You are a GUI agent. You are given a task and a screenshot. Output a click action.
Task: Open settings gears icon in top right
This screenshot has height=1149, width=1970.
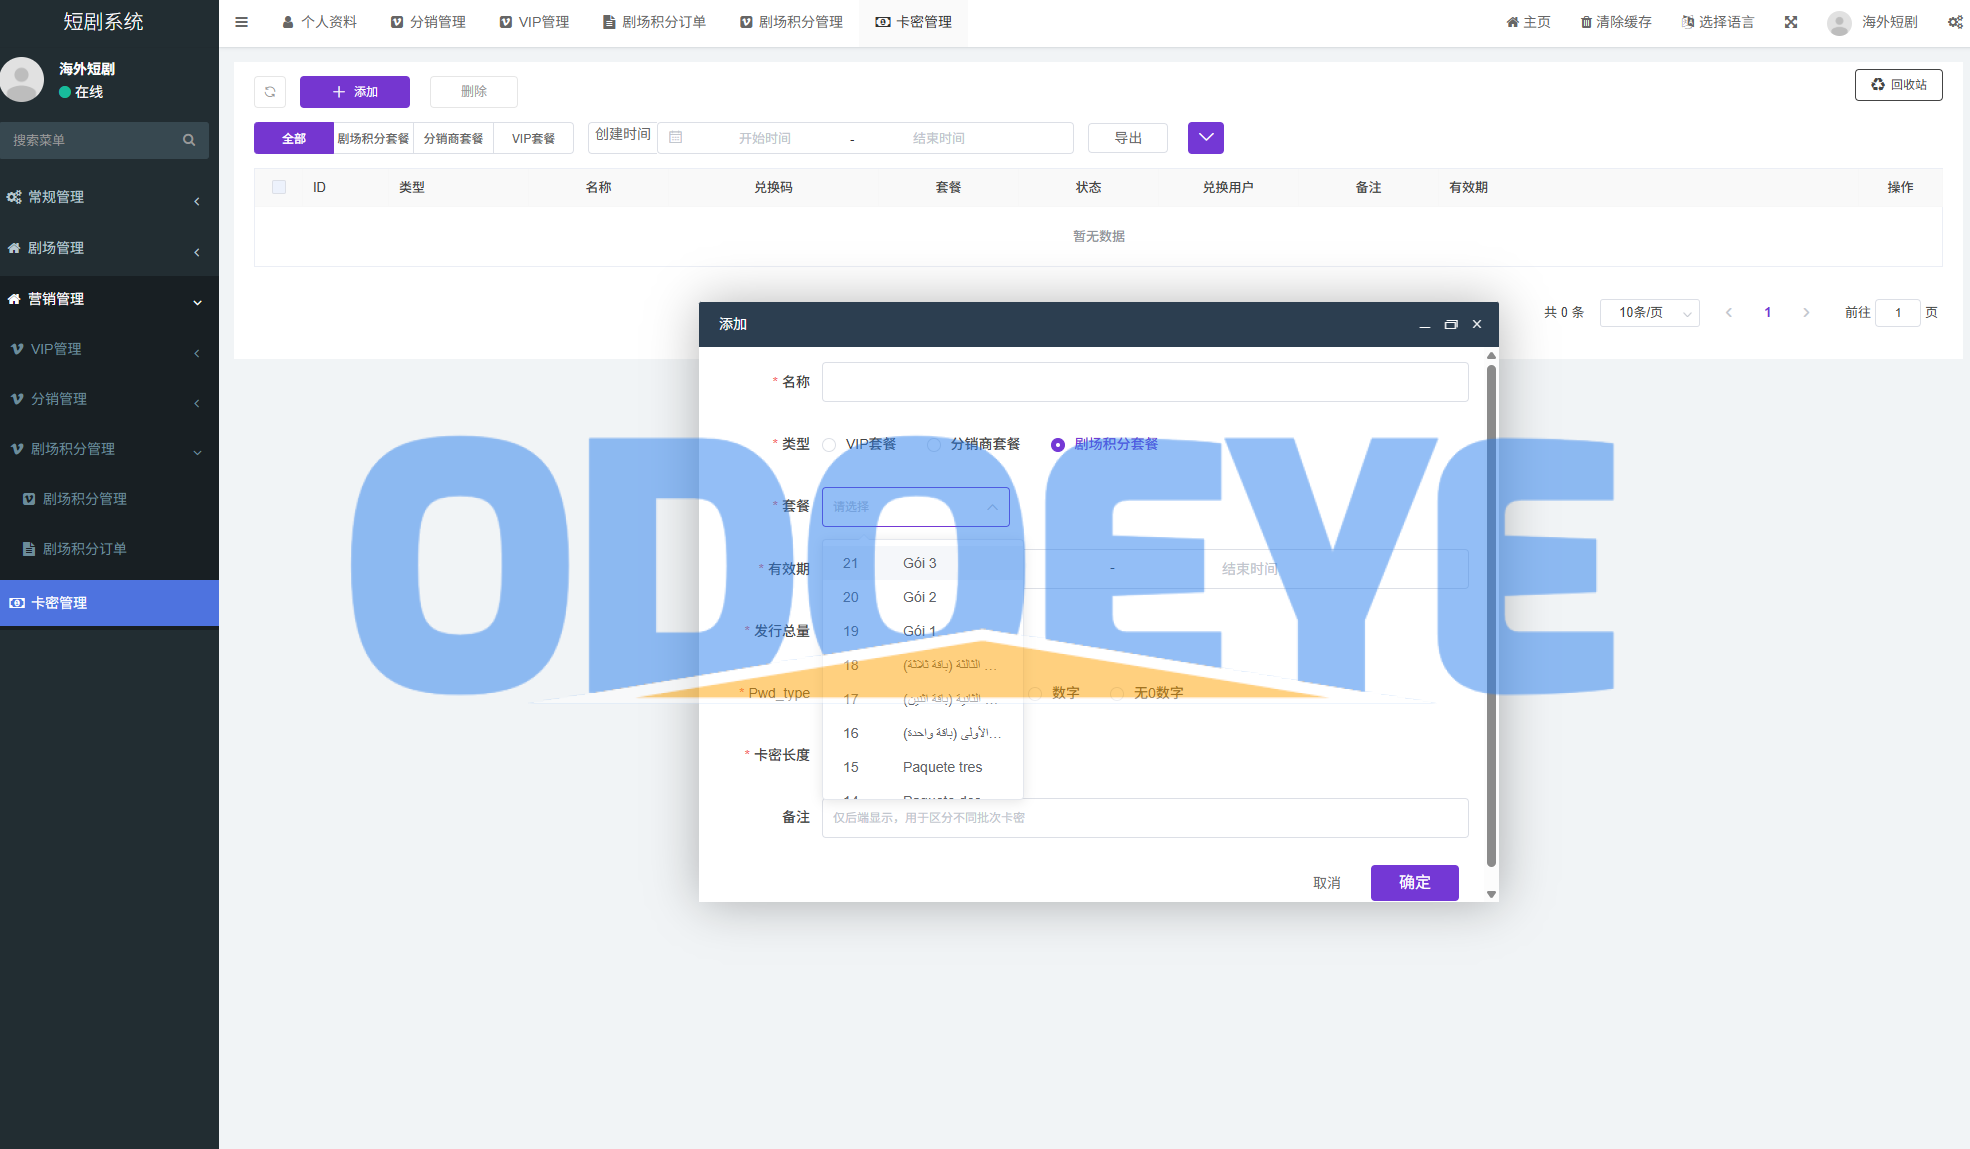tap(1955, 22)
